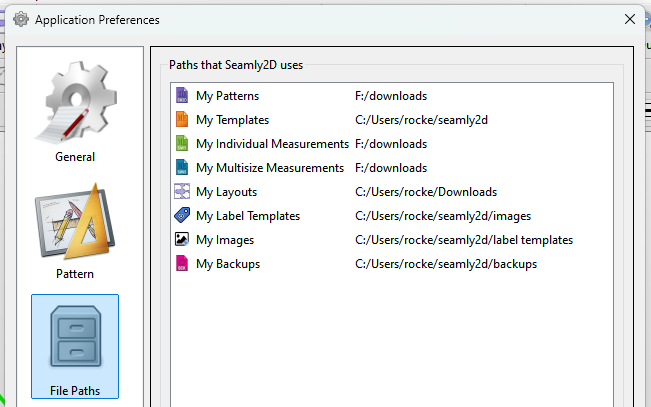The width and height of the screenshot is (651, 407).
Task: Click the green My Individual Measurements icon
Action: point(181,144)
